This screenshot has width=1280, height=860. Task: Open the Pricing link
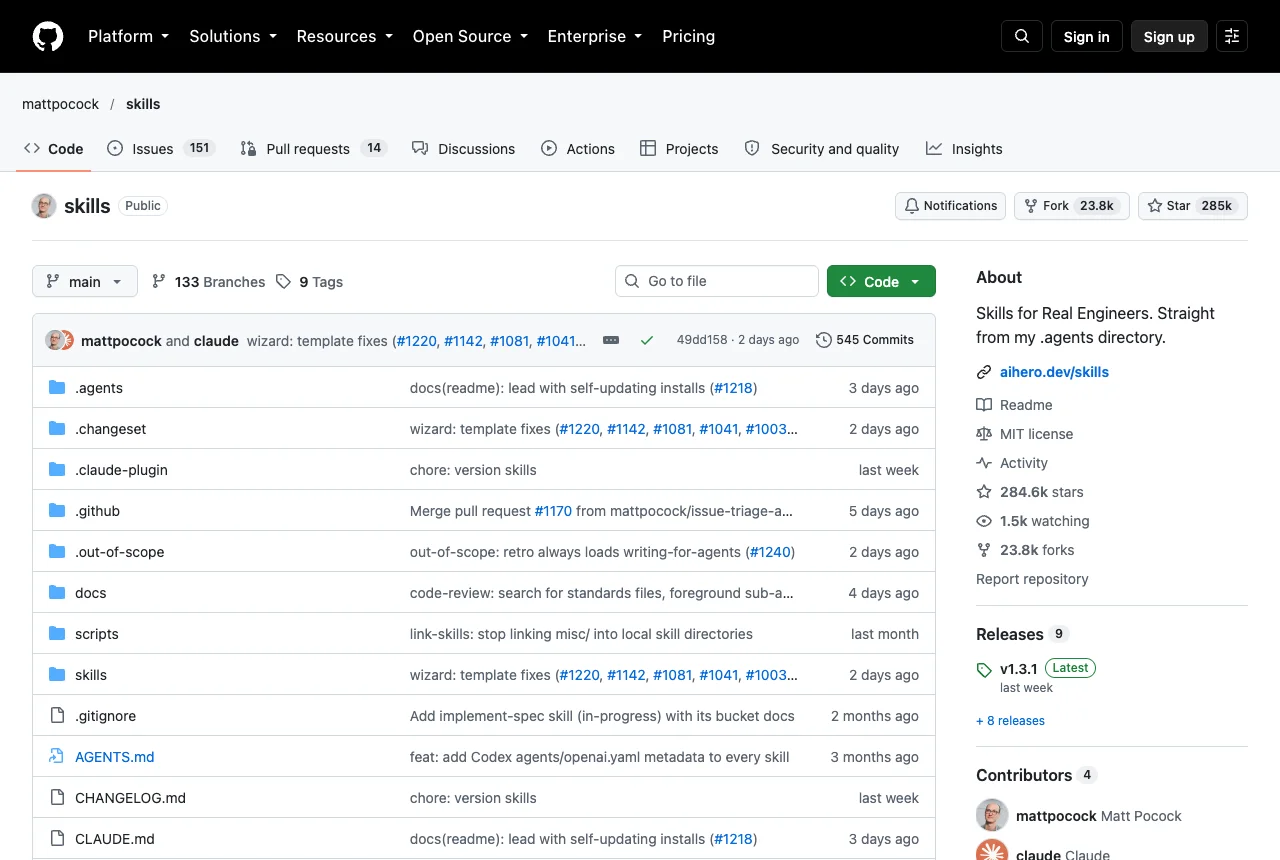coord(688,36)
